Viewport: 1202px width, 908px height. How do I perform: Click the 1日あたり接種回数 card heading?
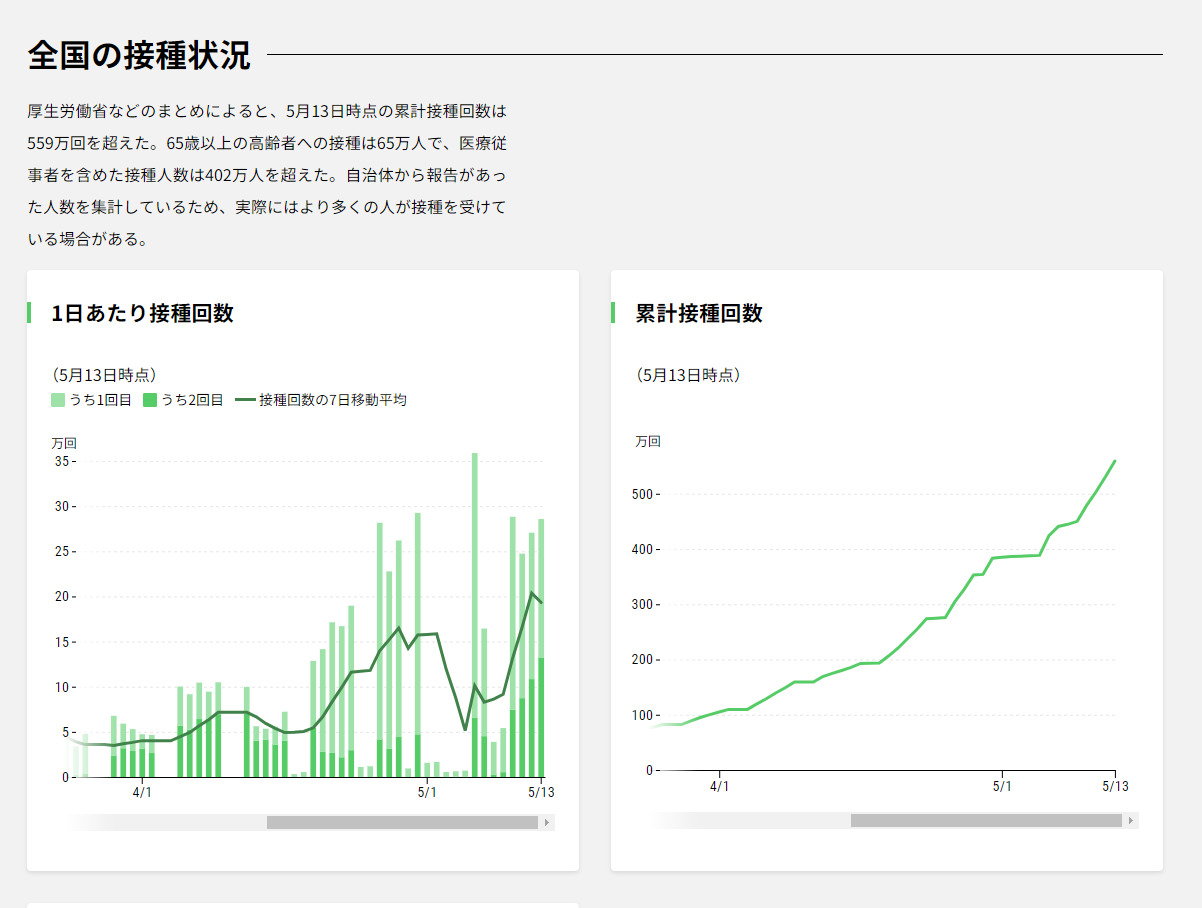[x=142, y=313]
